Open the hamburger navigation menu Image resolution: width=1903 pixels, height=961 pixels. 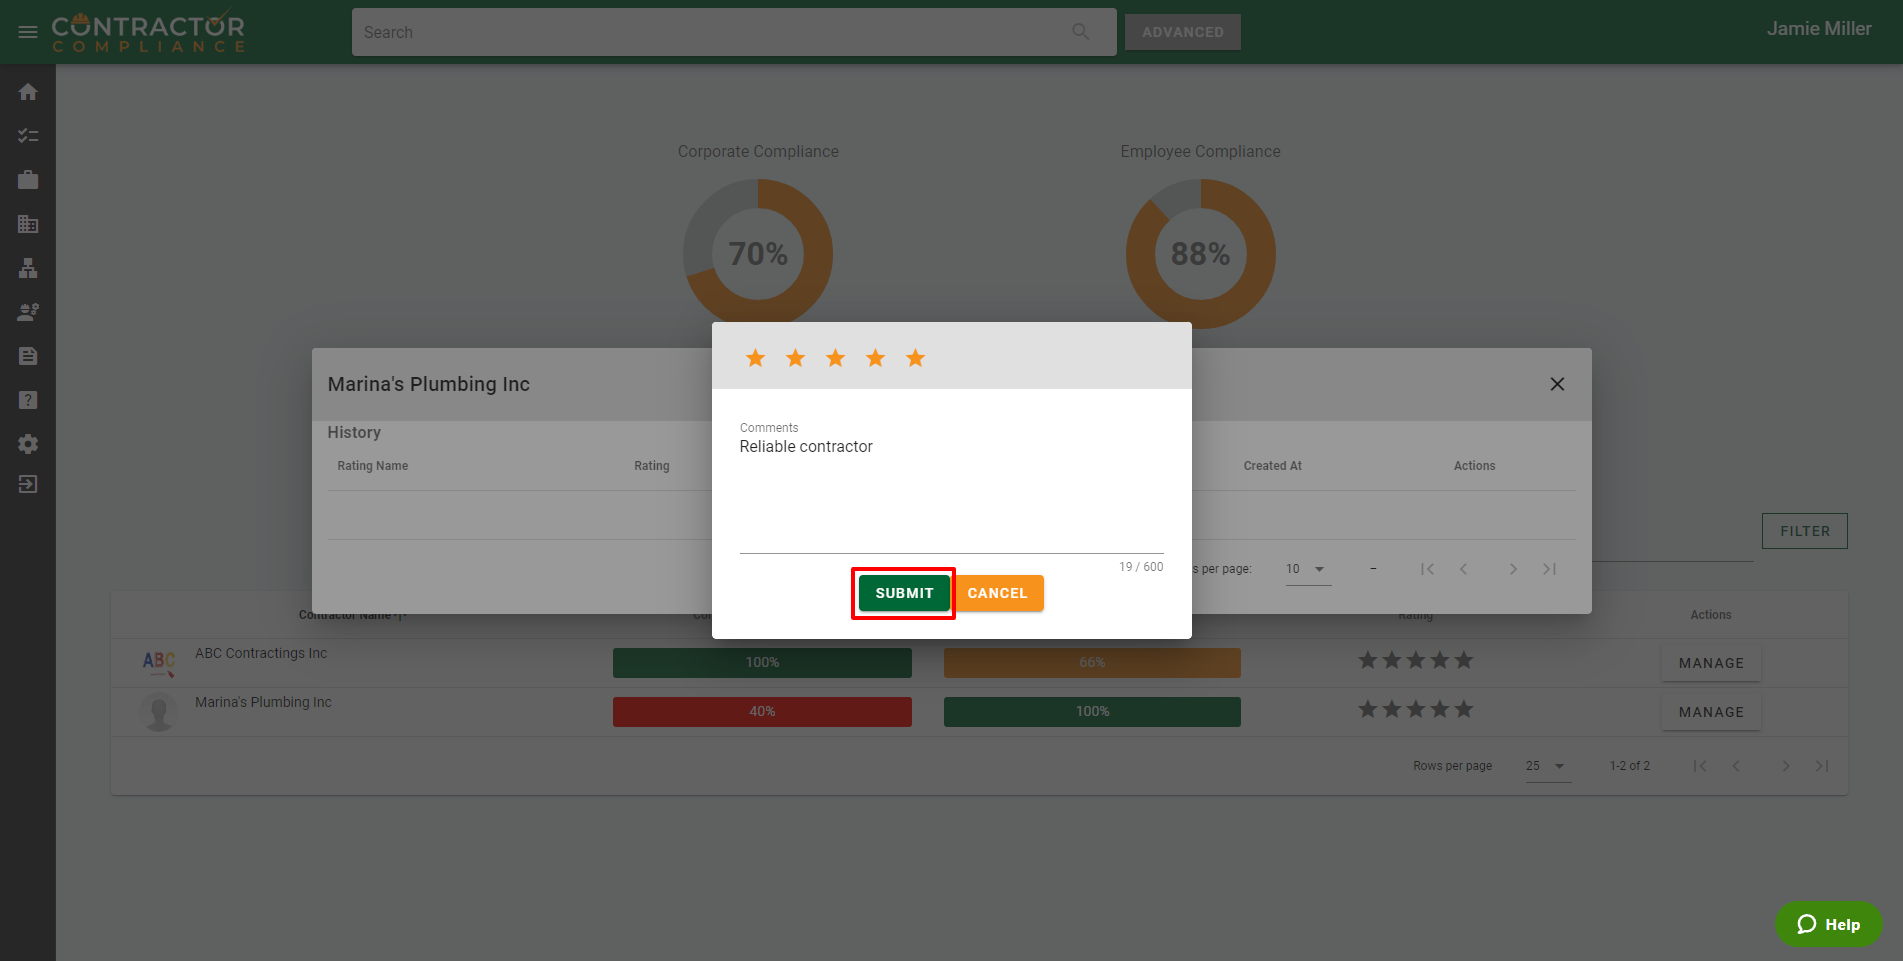point(28,32)
